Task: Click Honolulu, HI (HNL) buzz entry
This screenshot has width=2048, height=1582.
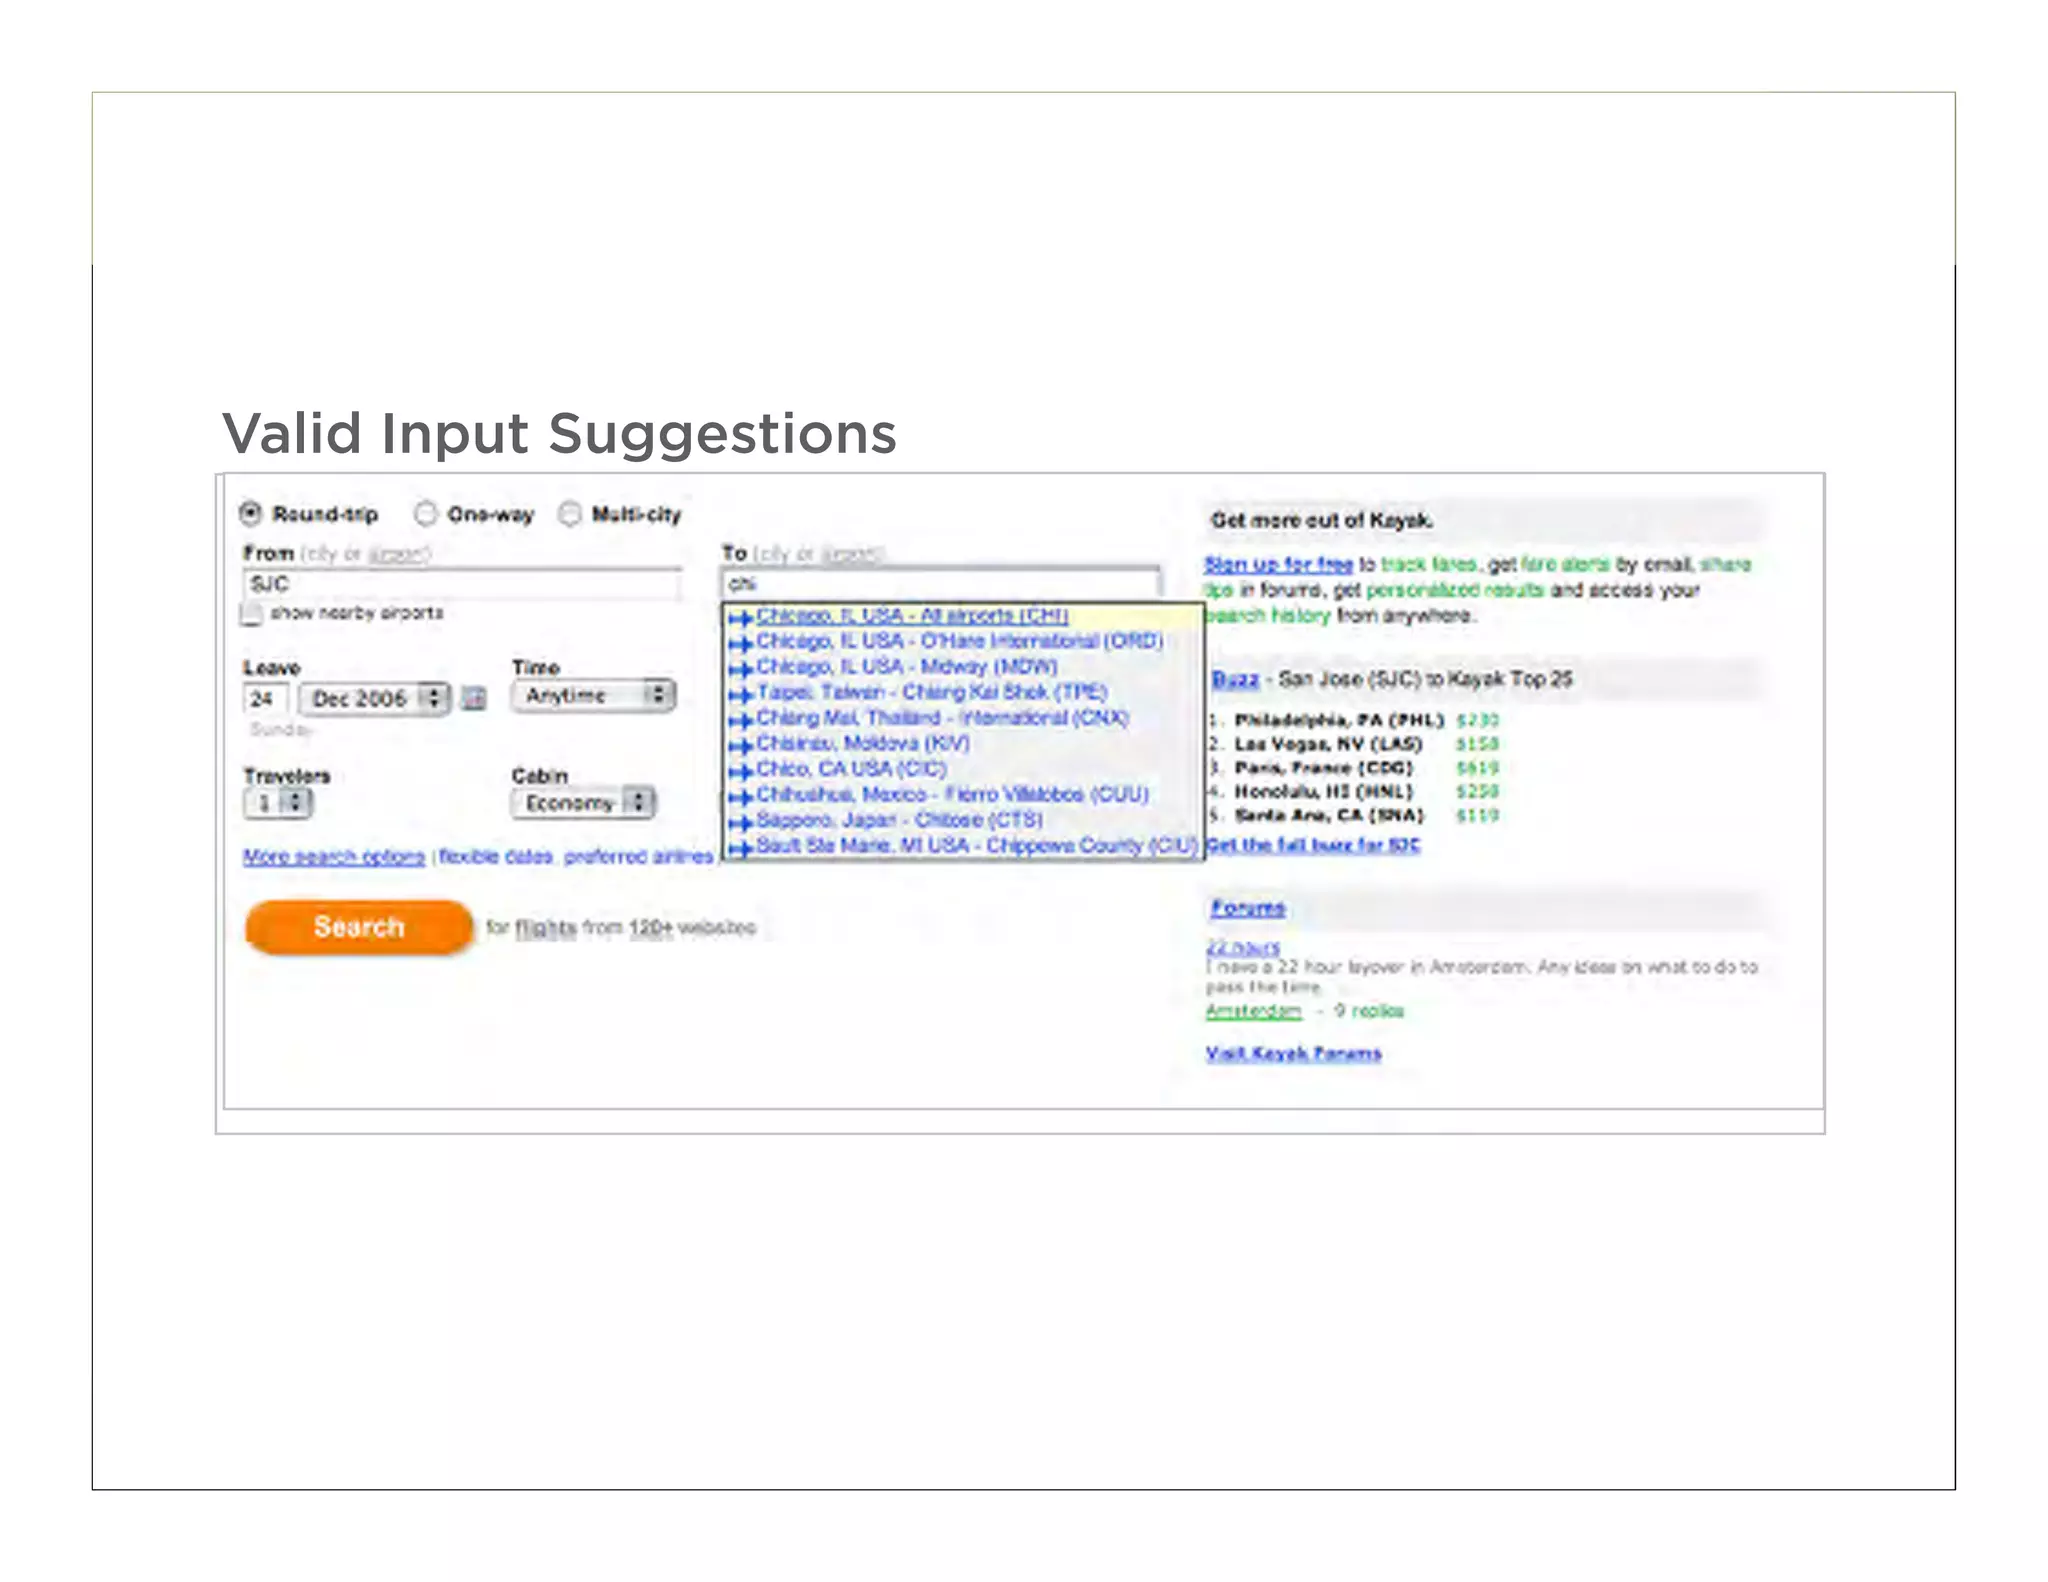Action: (1324, 792)
